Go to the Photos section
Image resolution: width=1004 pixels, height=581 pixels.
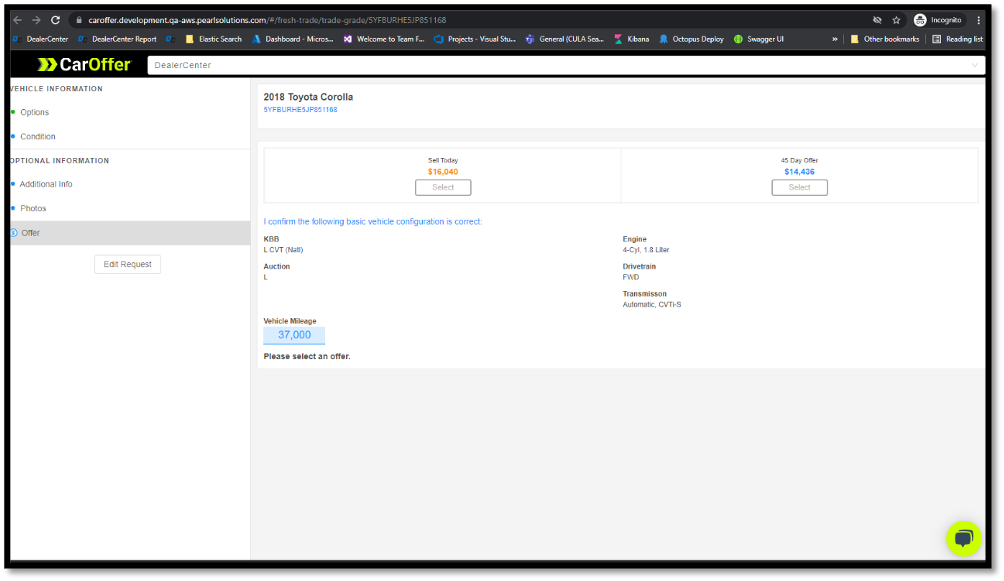pyautogui.click(x=33, y=208)
